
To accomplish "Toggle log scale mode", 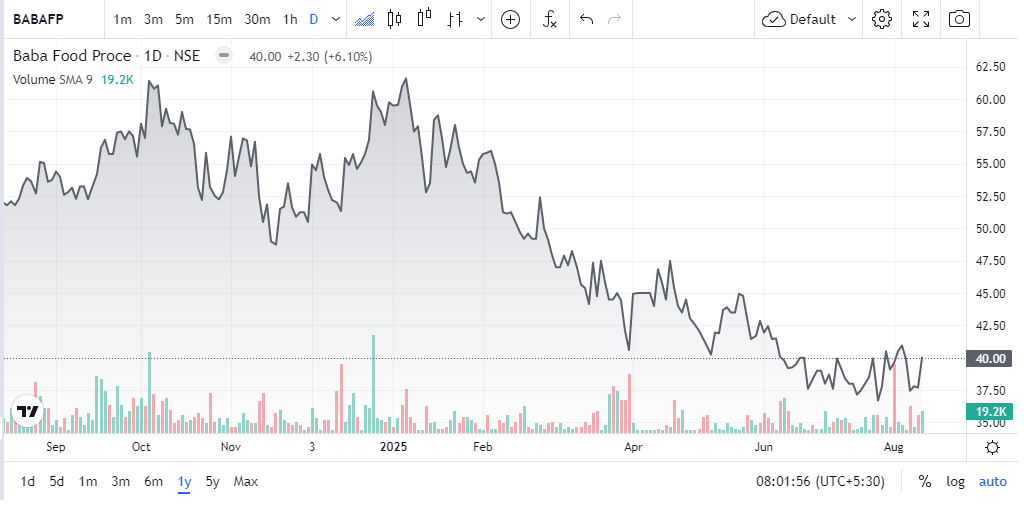I will (955, 482).
